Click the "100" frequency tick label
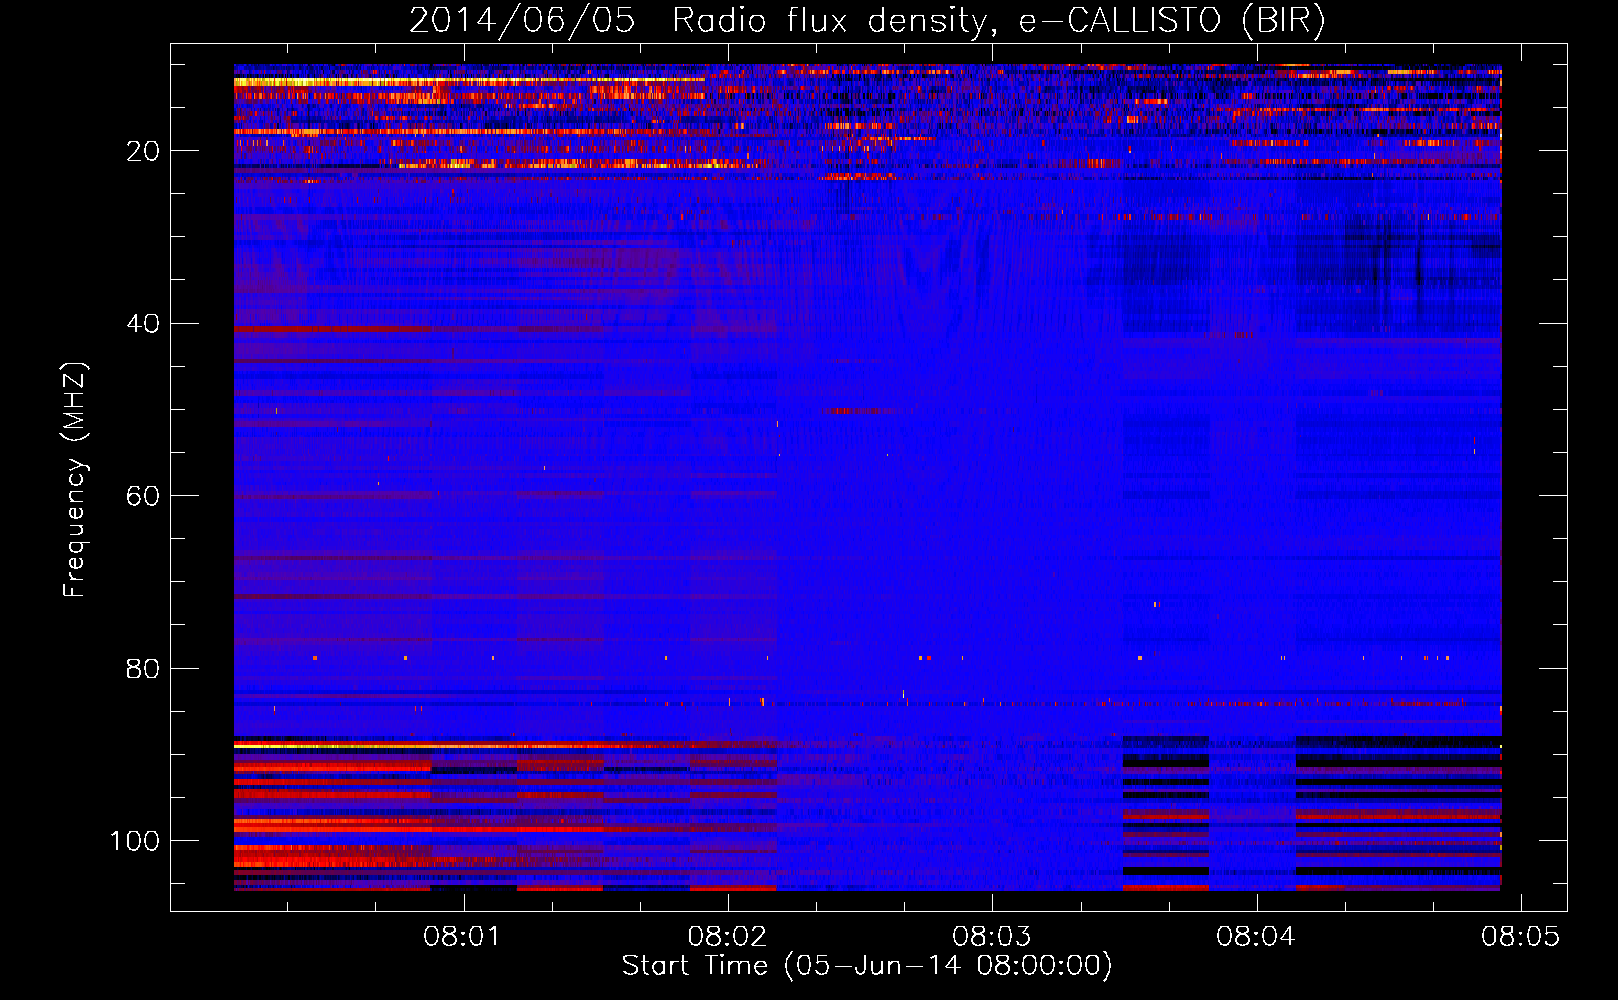Screen dimensions: 1618x1000 tap(136, 841)
